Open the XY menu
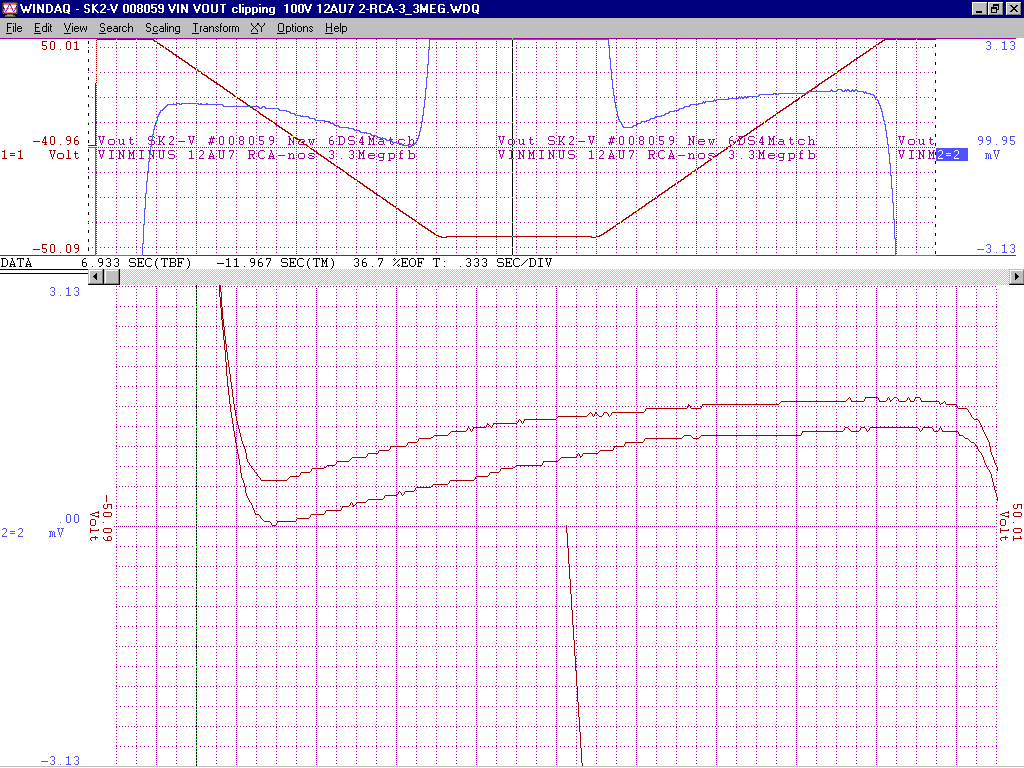This screenshot has width=1024, height=768. pyautogui.click(x=258, y=28)
